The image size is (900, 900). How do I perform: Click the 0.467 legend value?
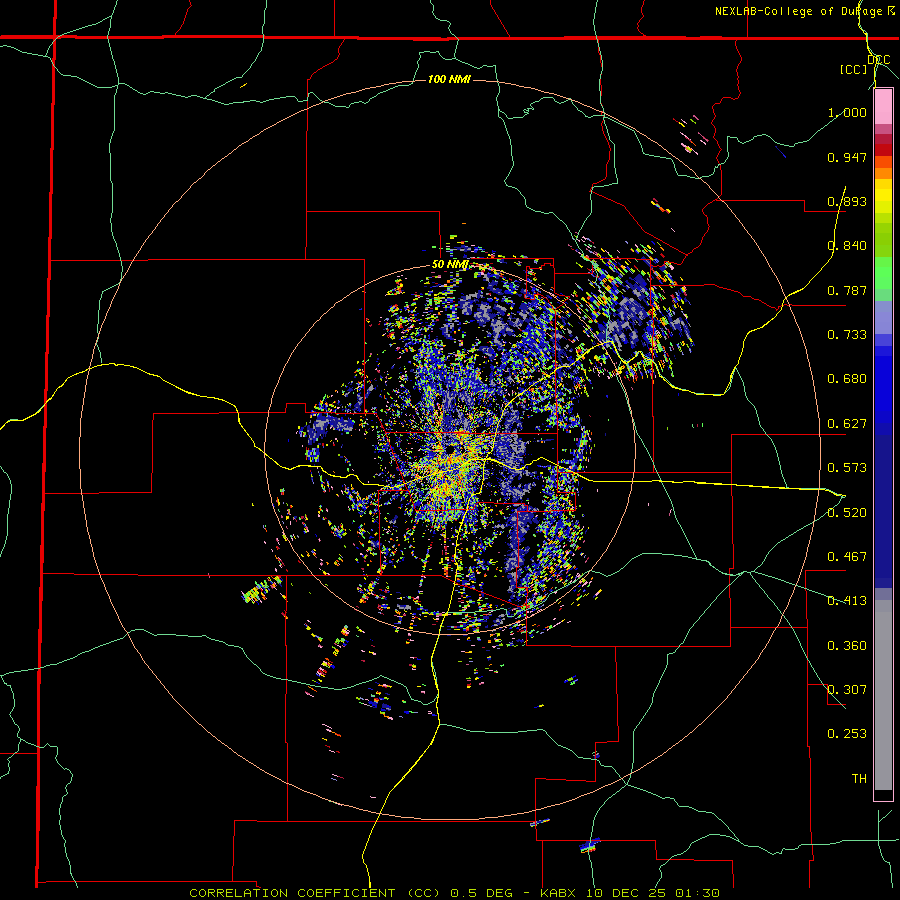pyautogui.click(x=847, y=557)
